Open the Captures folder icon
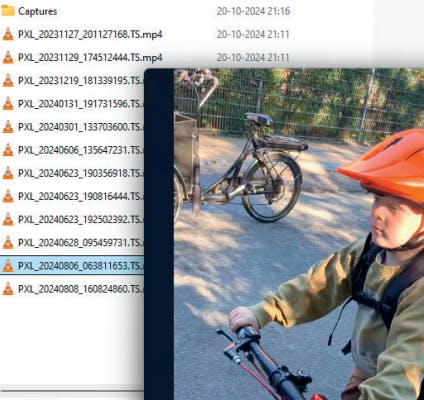Image resolution: width=424 pixels, height=400 pixels. pyautogui.click(x=8, y=11)
